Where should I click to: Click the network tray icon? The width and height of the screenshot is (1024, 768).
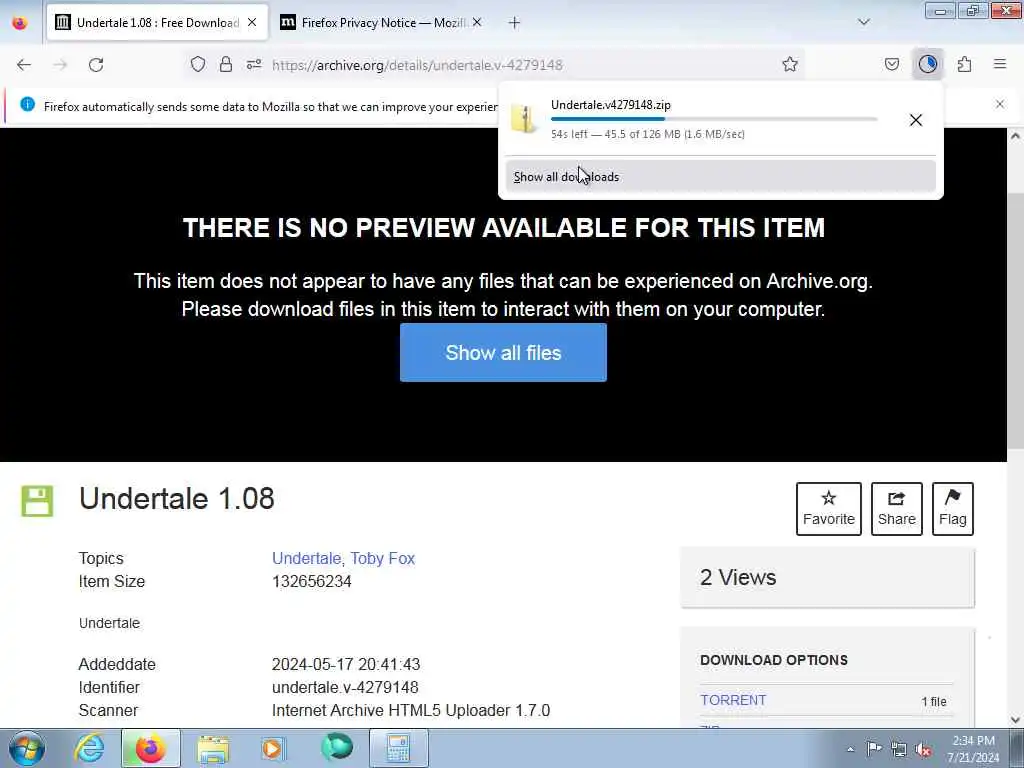899,749
